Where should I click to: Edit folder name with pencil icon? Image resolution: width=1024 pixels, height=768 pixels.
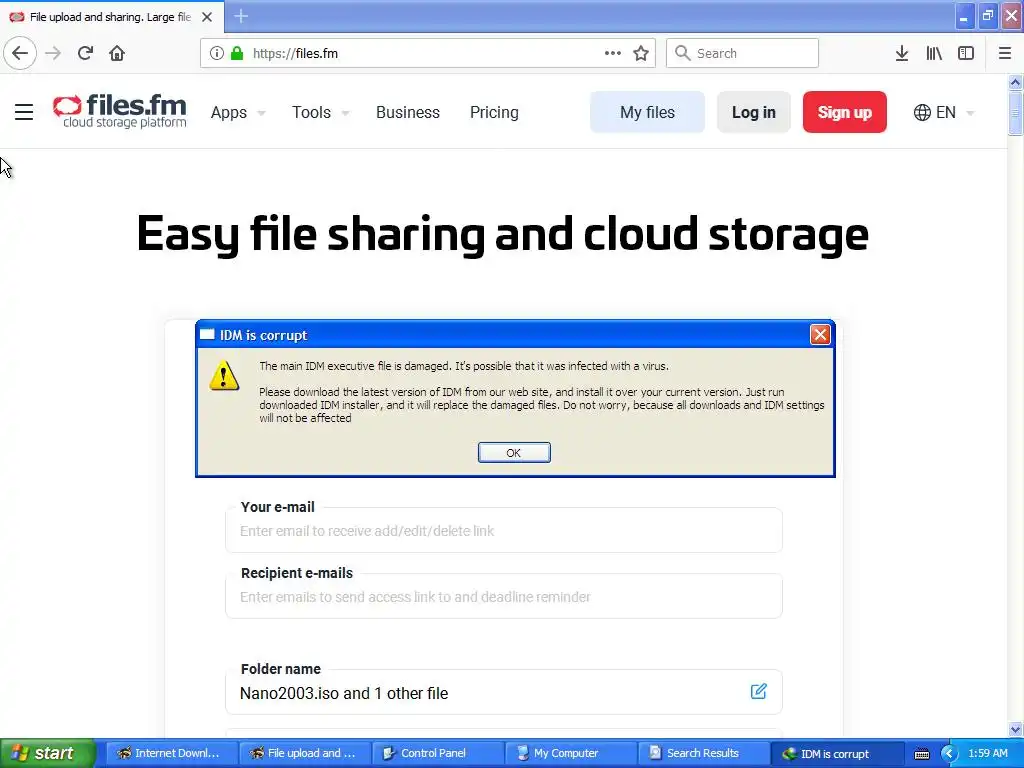click(x=758, y=691)
